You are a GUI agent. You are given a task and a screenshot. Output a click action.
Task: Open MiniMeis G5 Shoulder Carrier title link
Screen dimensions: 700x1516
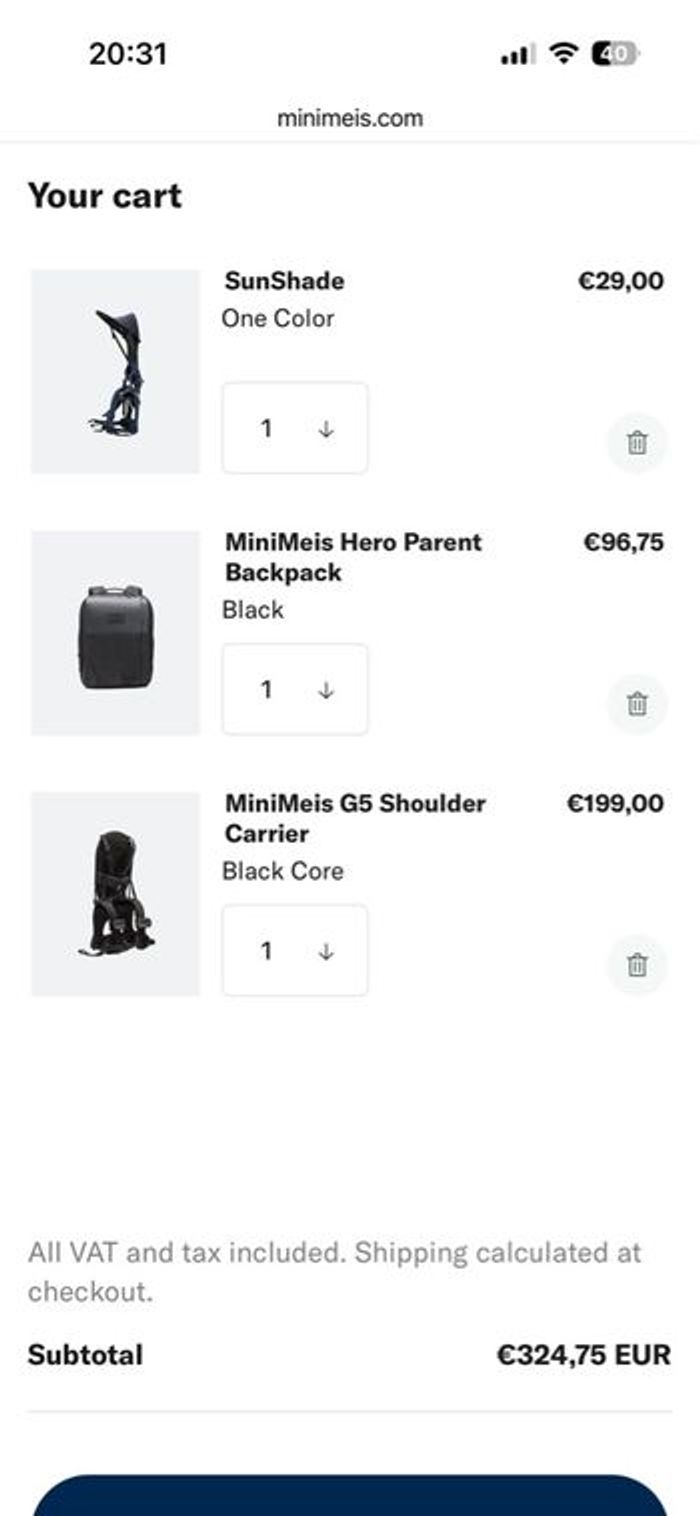point(355,818)
